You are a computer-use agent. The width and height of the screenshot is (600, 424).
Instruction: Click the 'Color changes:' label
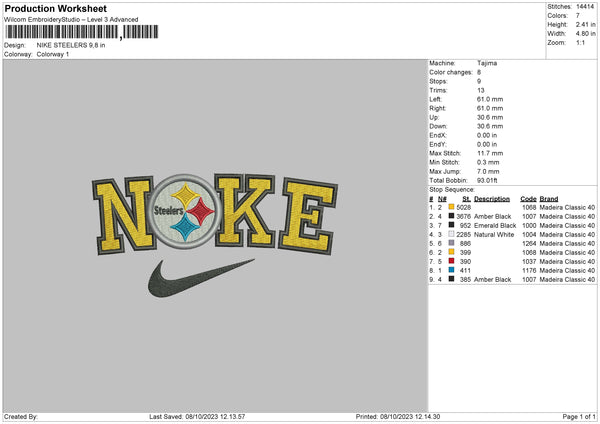[x=451, y=72]
